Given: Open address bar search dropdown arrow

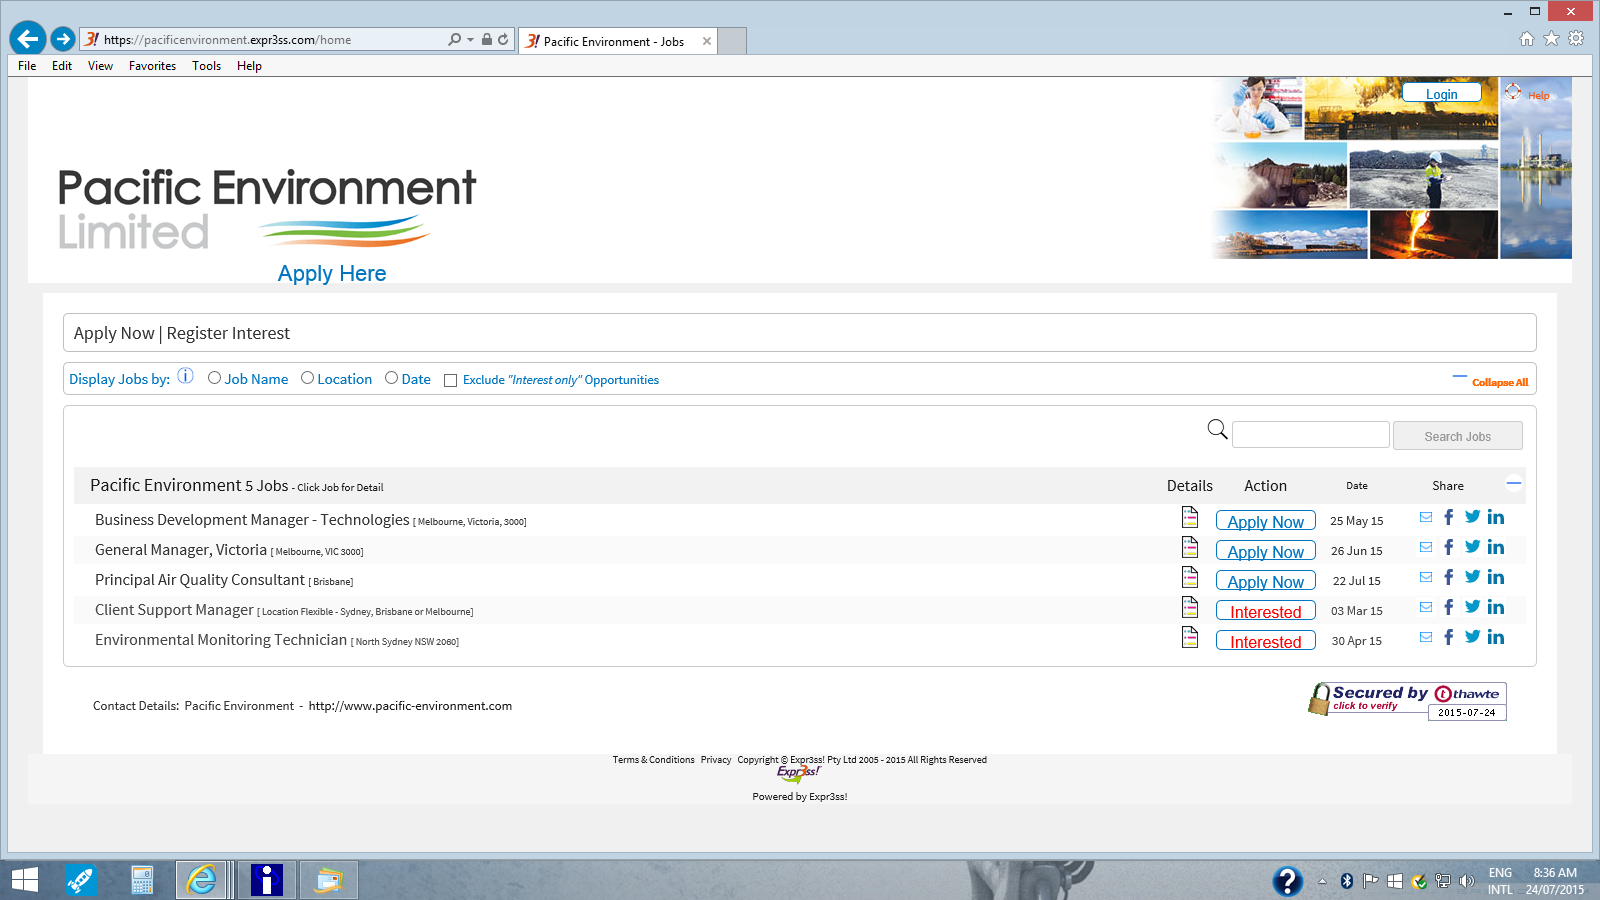Looking at the screenshot, I should (471, 40).
